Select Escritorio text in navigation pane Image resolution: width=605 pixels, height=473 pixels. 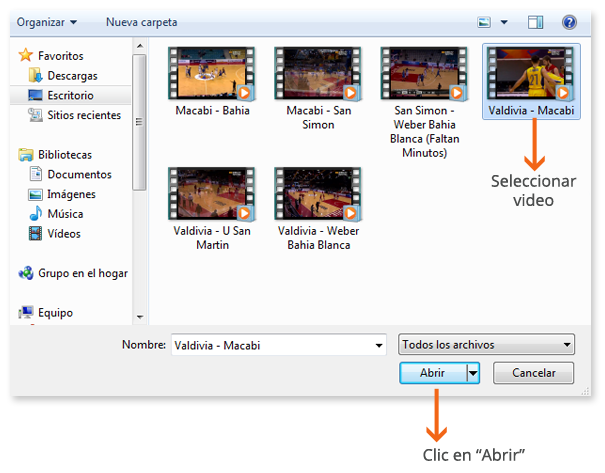point(70,95)
